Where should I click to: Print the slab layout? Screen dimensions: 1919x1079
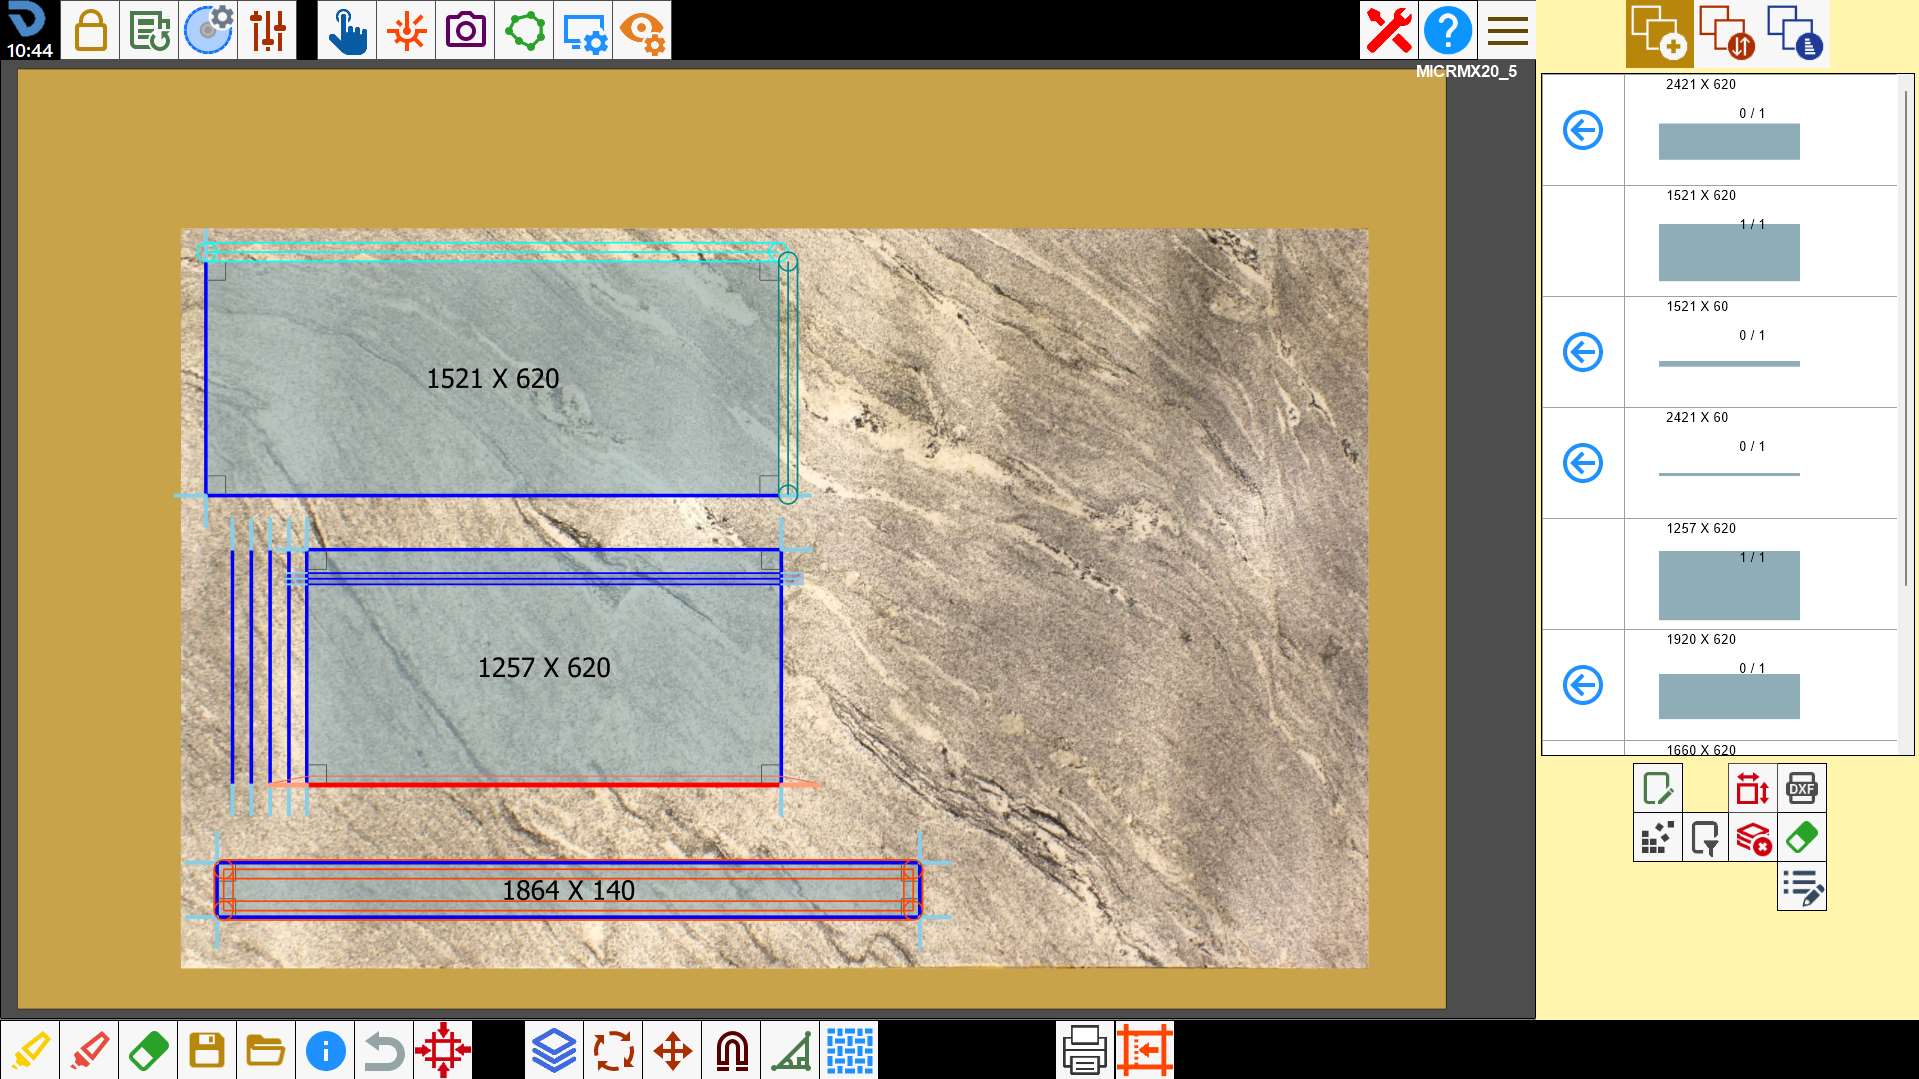click(1085, 1050)
